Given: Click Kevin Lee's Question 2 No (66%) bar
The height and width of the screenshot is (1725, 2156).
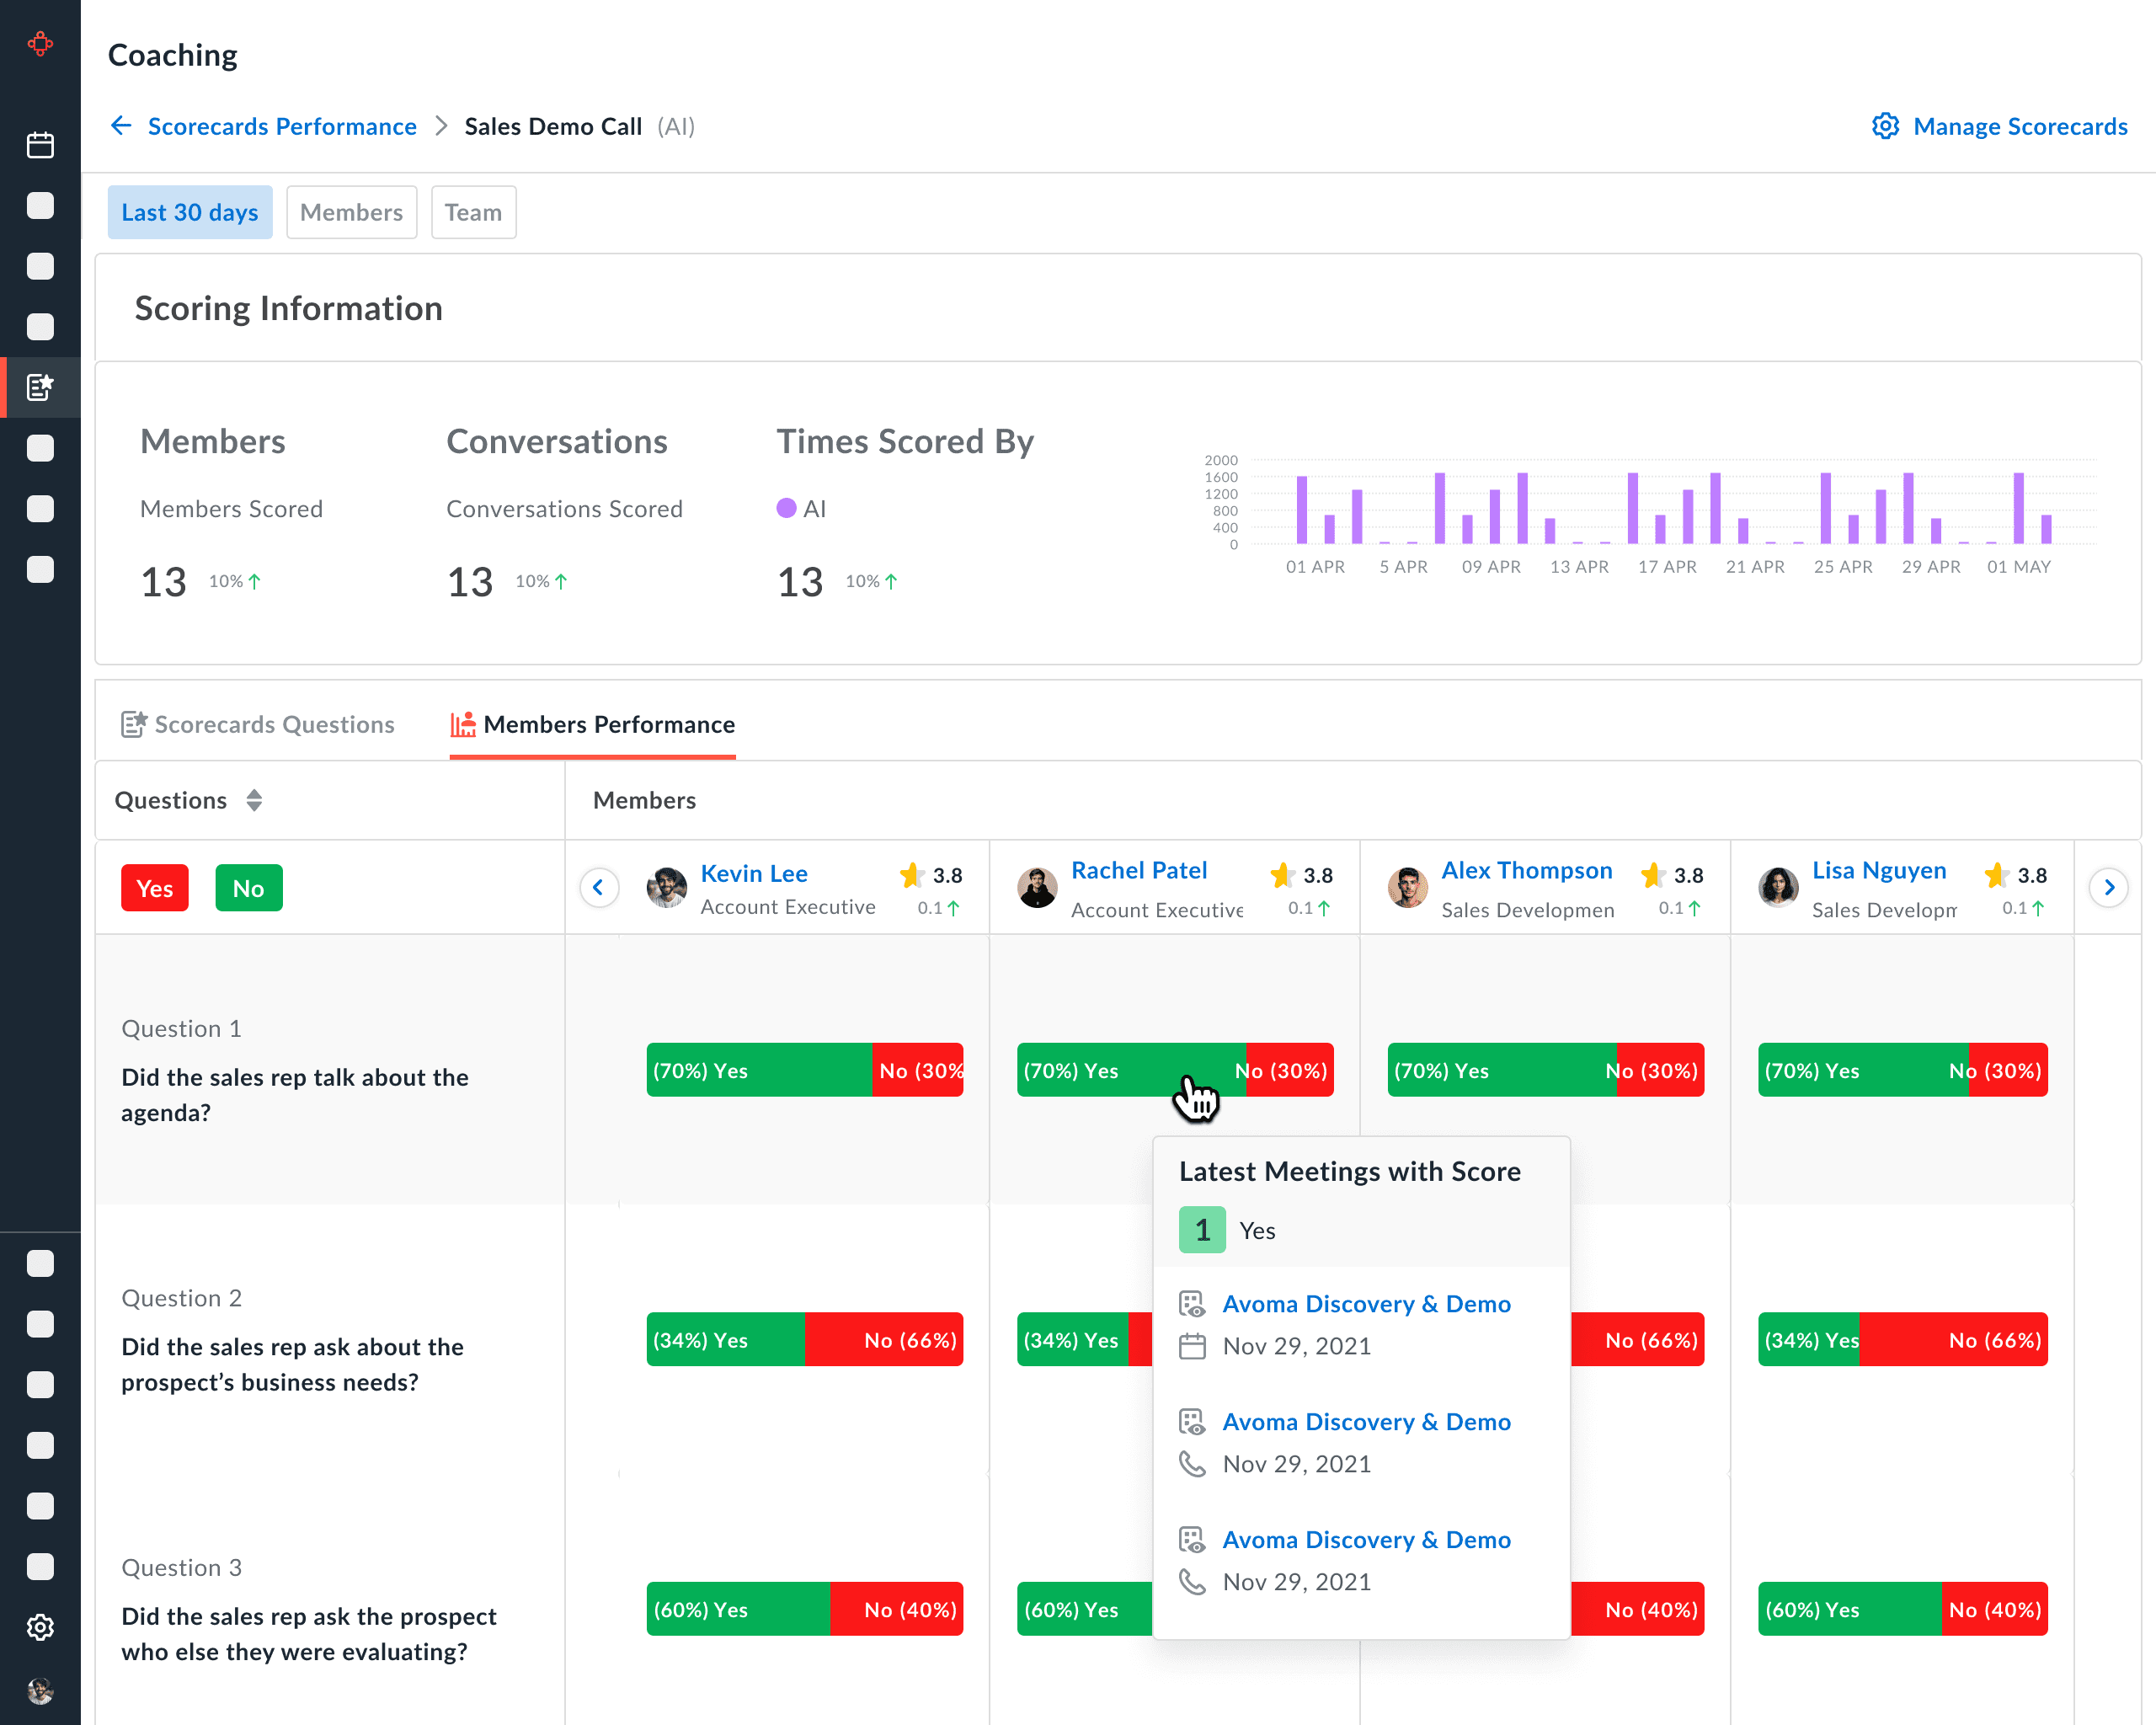Looking at the screenshot, I should [884, 1340].
